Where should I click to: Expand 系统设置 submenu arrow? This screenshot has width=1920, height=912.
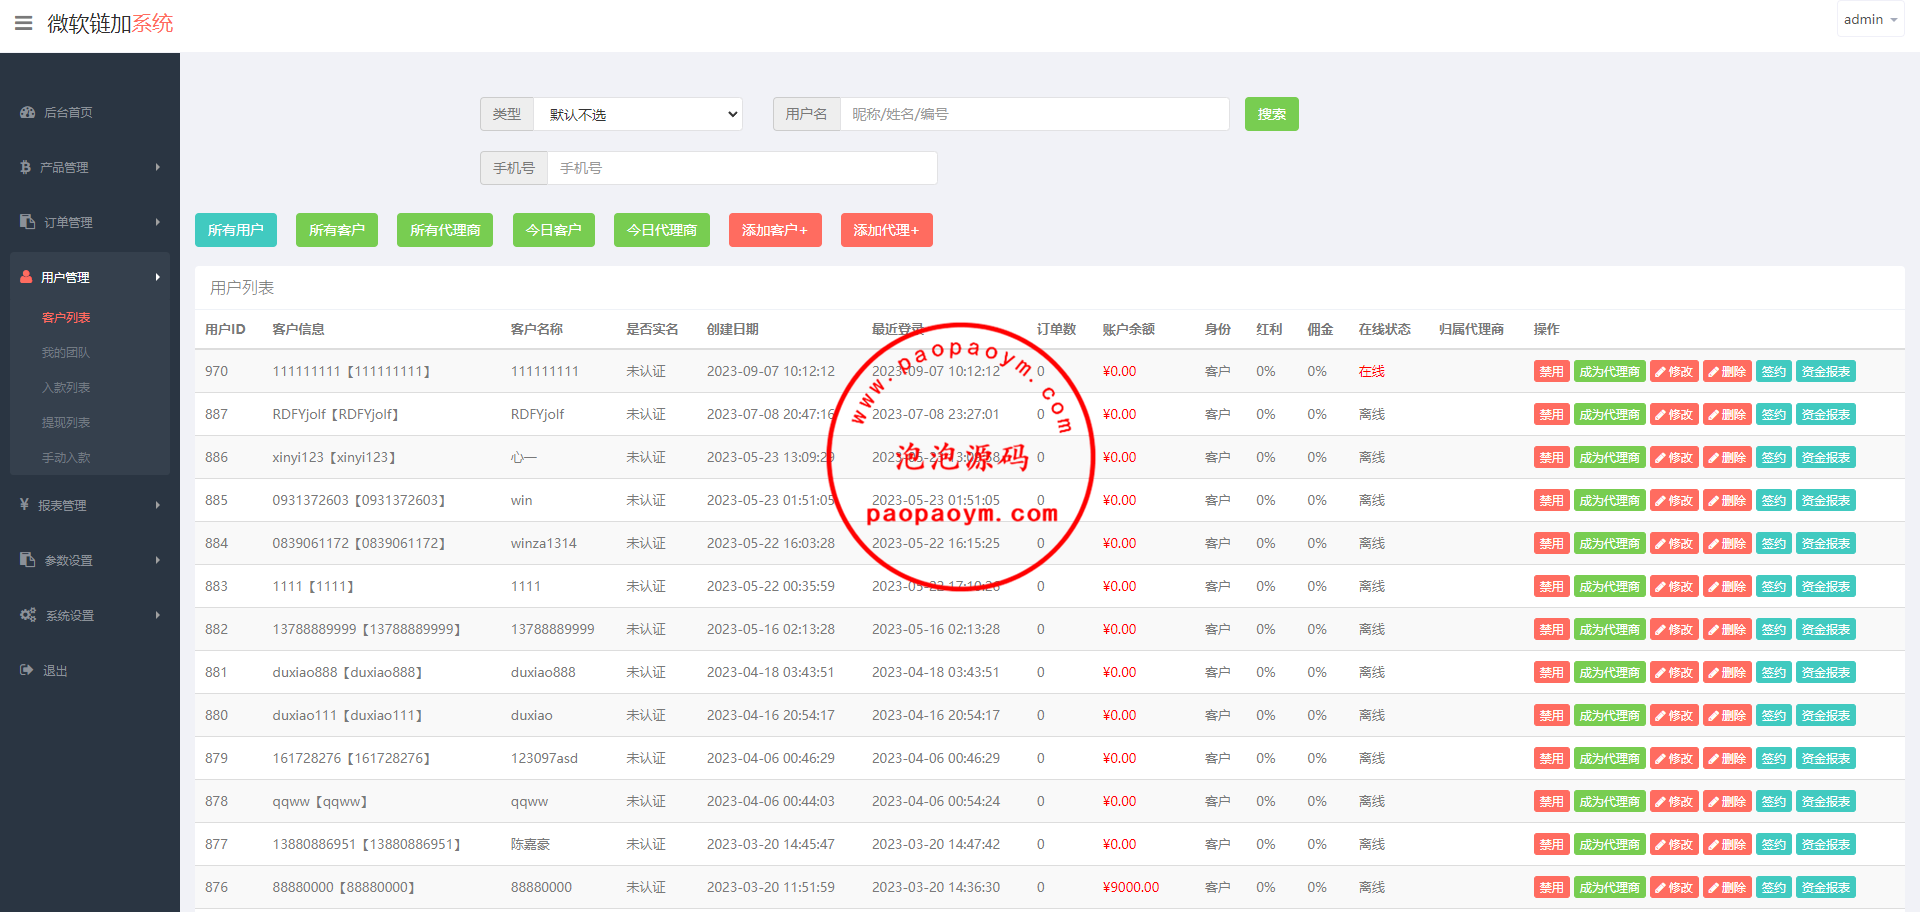pyautogui.click(x=158, y=615)
